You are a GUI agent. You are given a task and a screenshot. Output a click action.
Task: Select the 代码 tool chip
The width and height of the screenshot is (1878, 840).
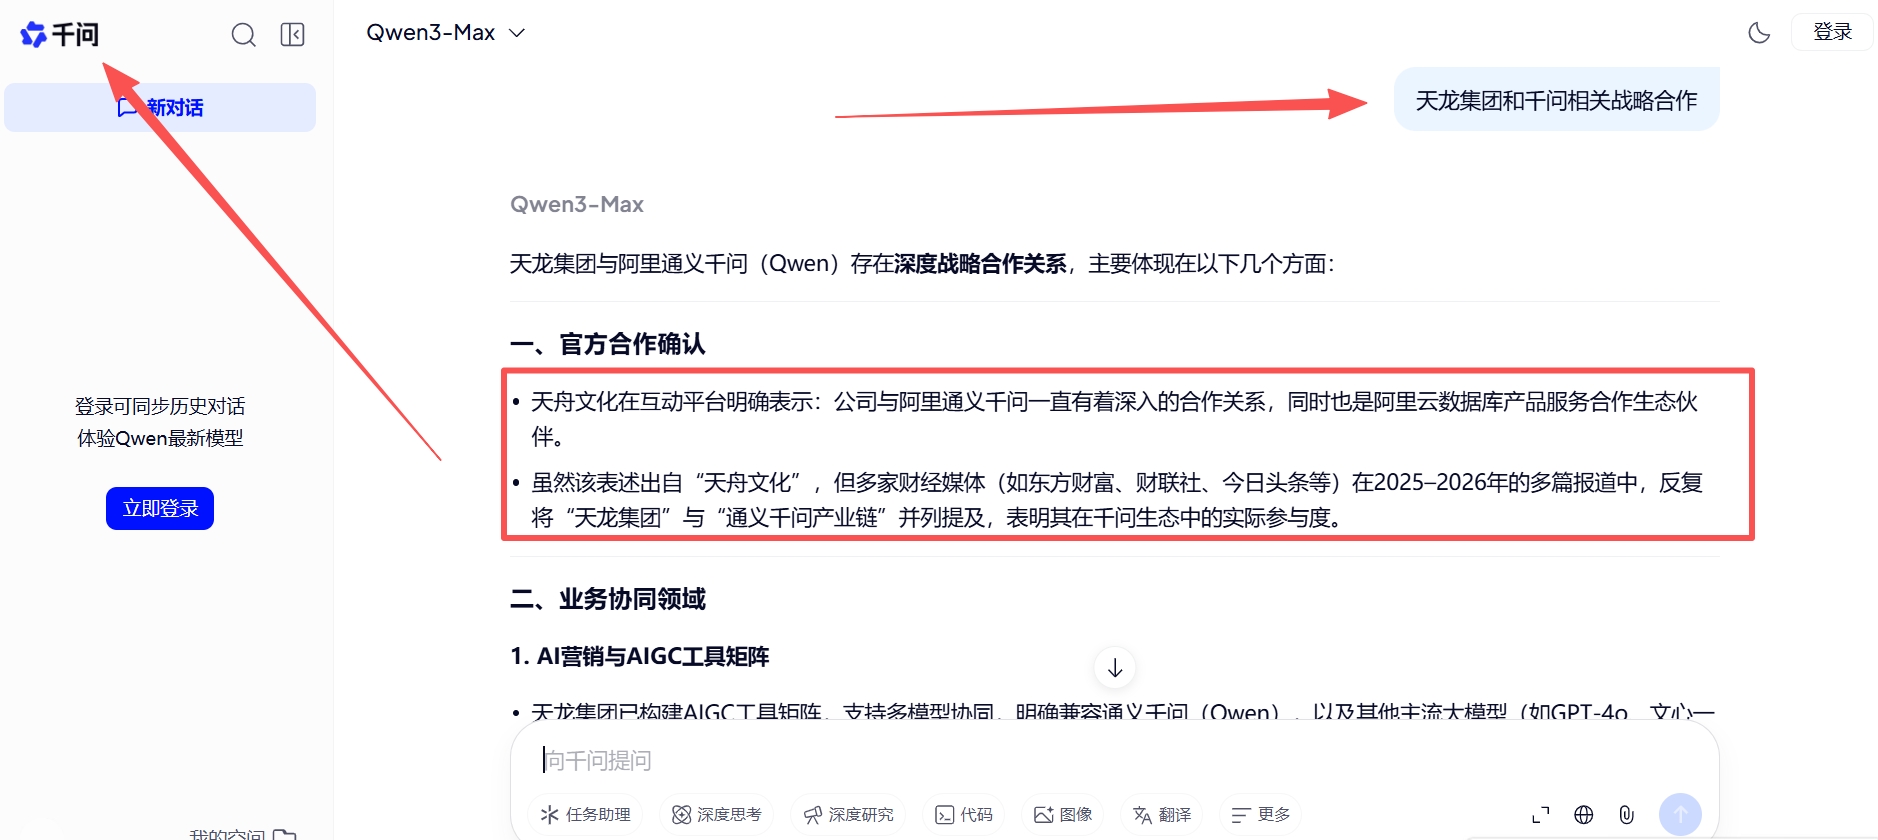[964, 815]
